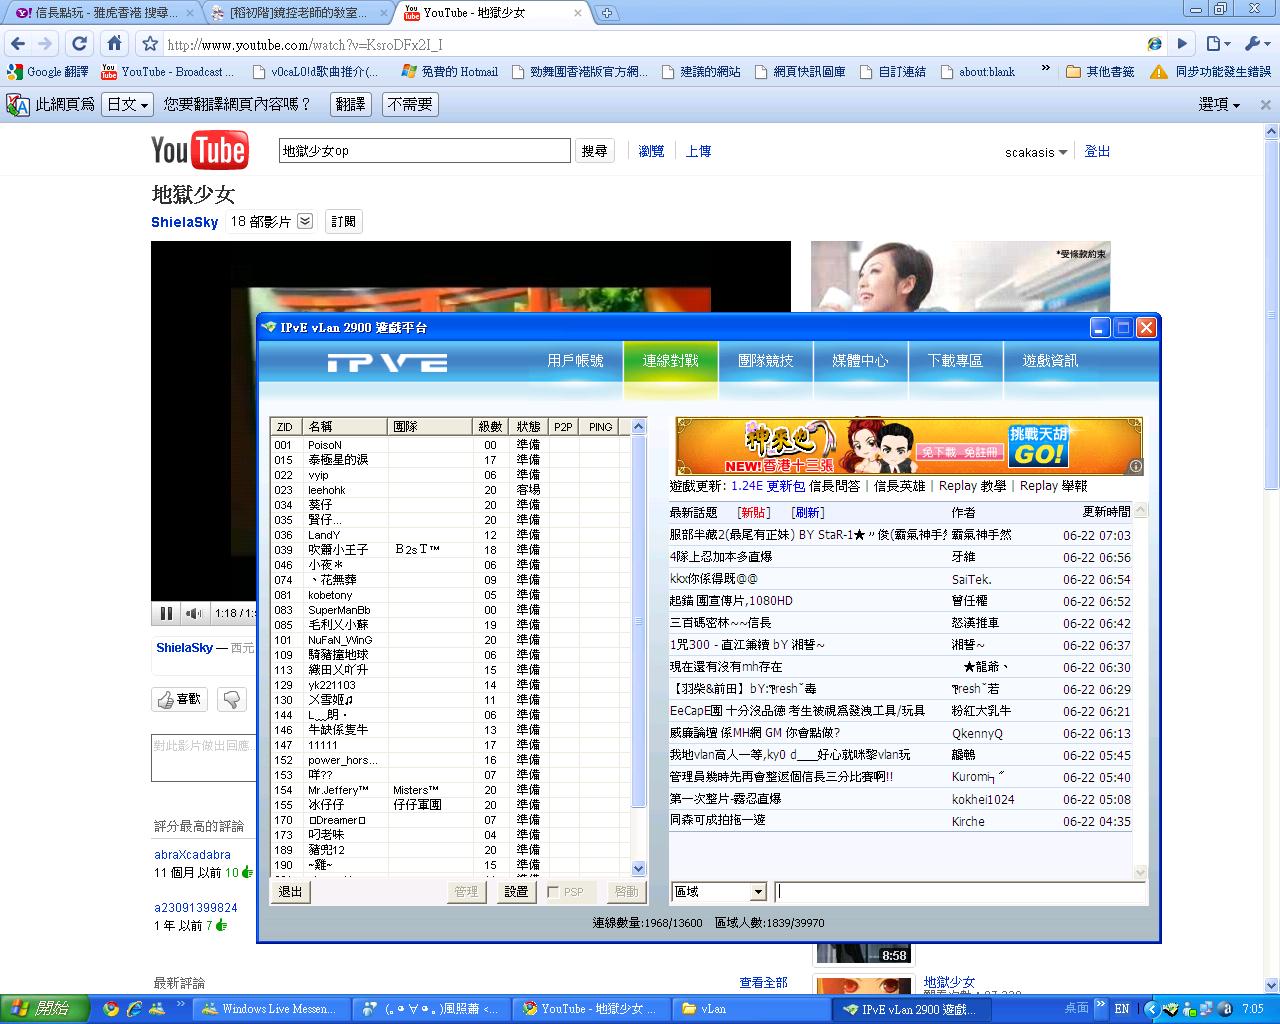
Task: Open the 團隊競技 tab in IPvE
Action: [x=765, y=361]
